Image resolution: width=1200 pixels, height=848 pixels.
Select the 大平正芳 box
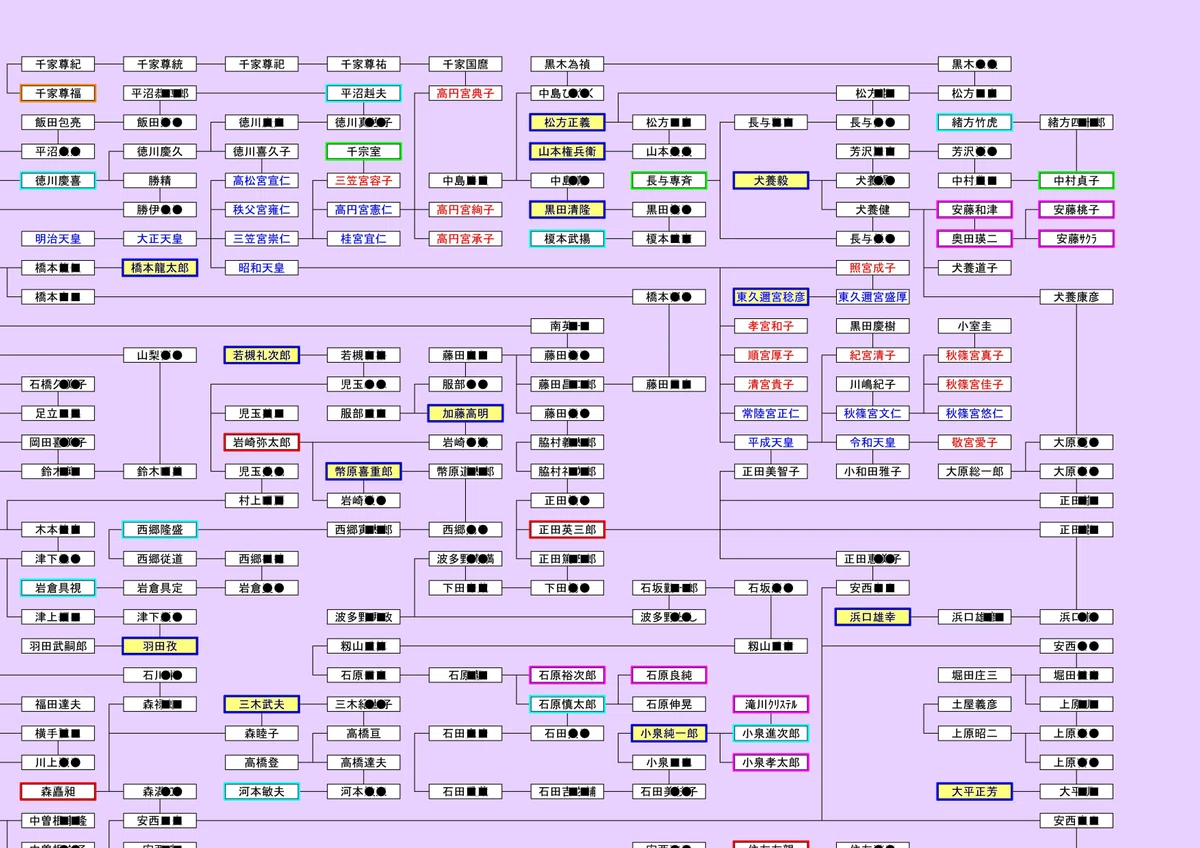pos(976,791)
